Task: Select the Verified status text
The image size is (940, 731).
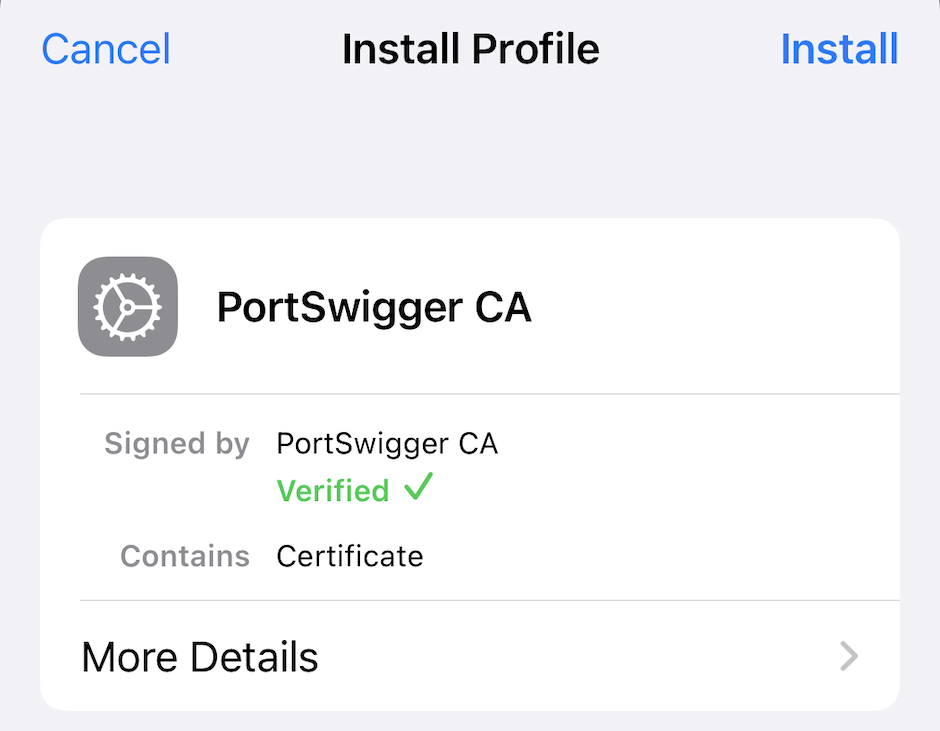Action: pyautogui.click(x=333, y=489)
